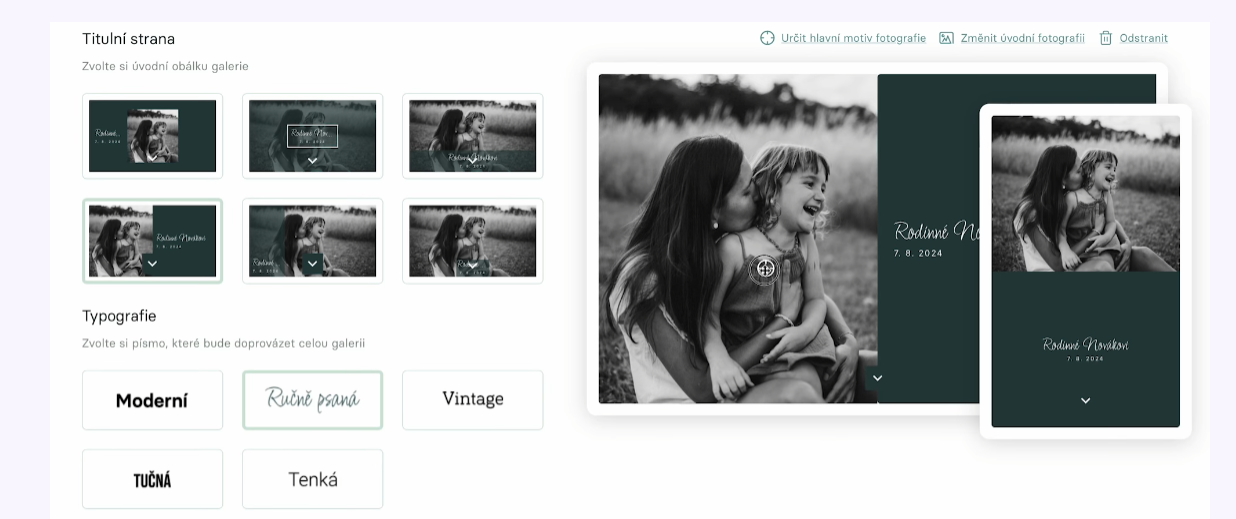Click the Typografie section heading
The image size is (1236, 519).
point(119,316)
